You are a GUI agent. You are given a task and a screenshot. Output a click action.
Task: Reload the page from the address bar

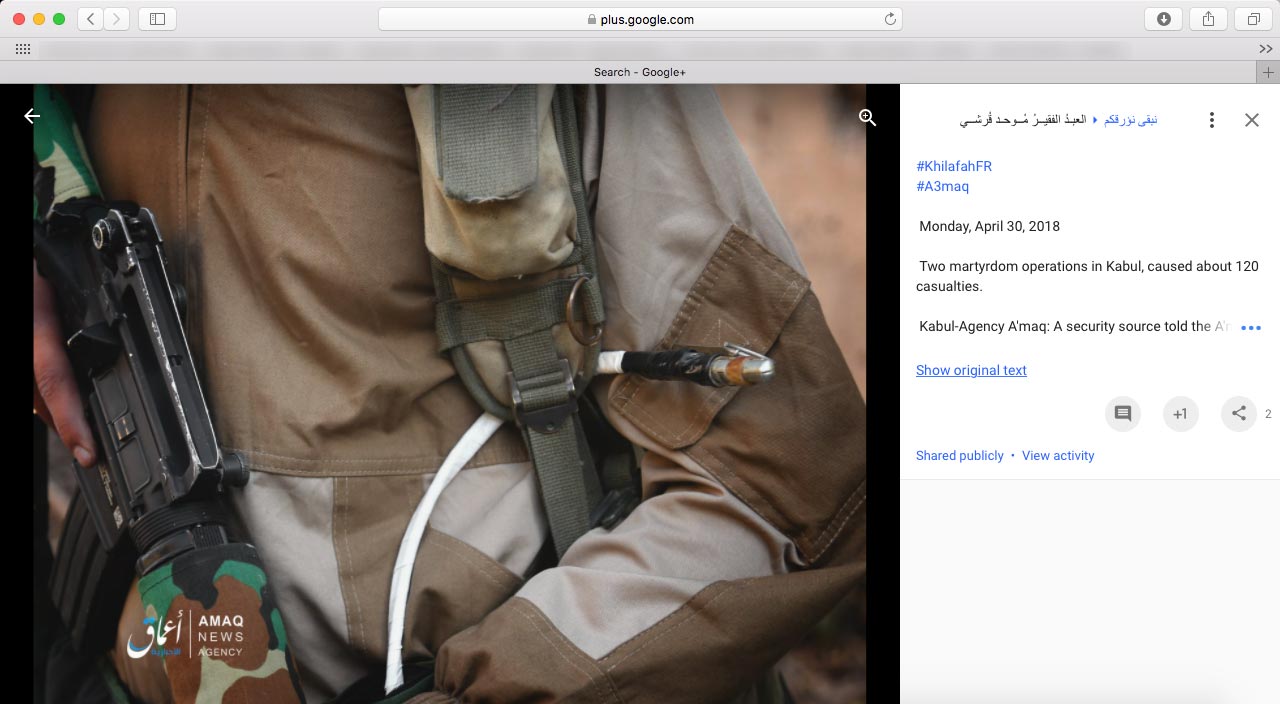pos(889,19)
